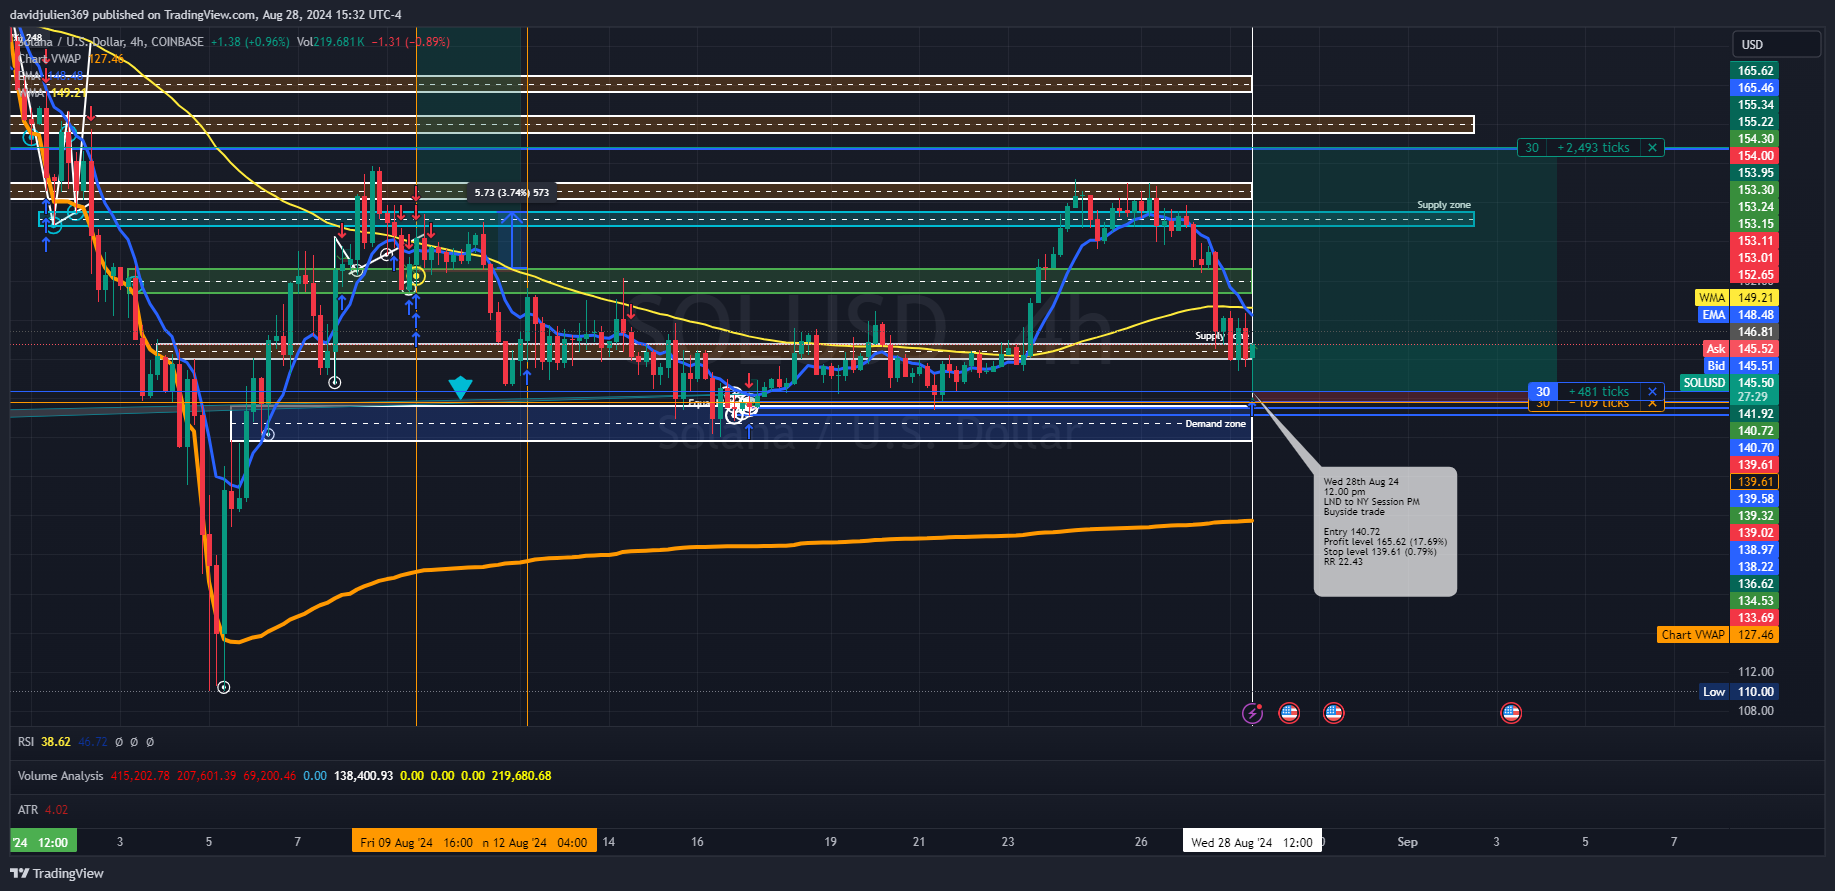Close the +2,493 ticks order line
The width and height of the screenshot is (1835, 891).
pos(1652,148)
